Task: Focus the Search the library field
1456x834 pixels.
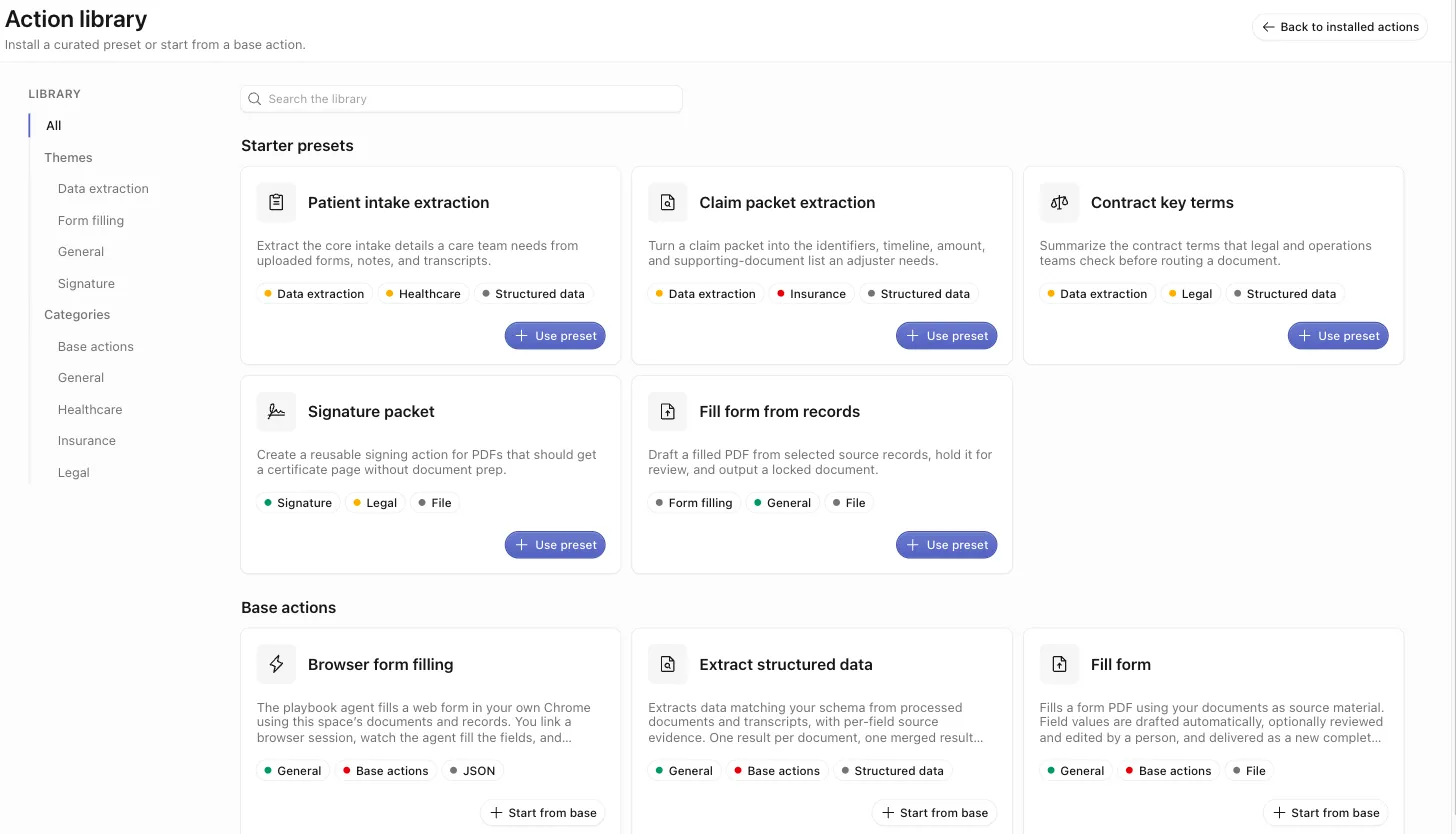Action: (461, 99)
